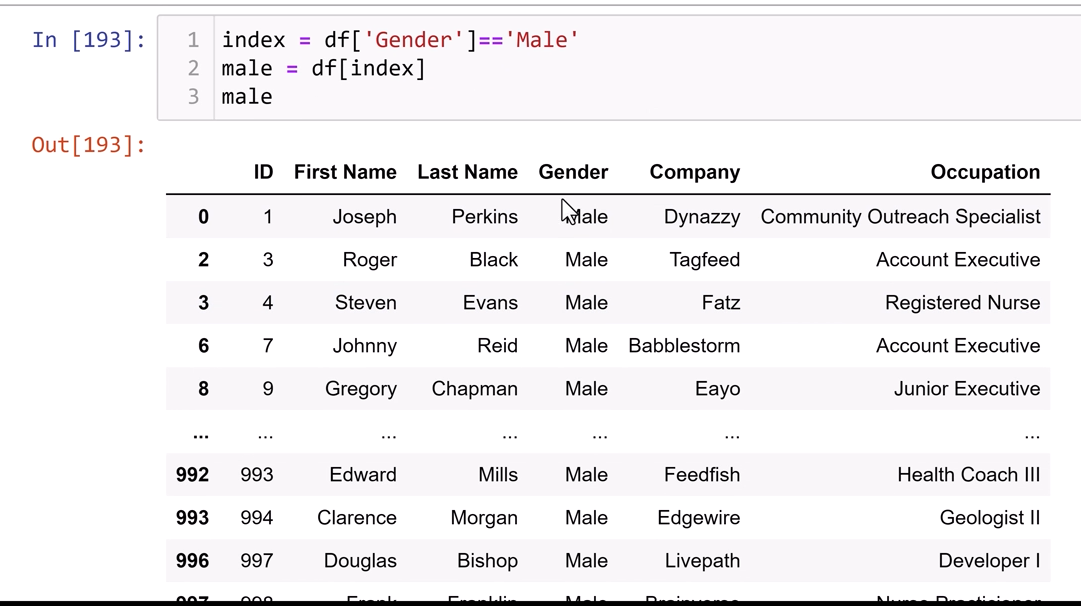Viewport: 1081px width, 606px height.
Task: Click the 'Babblestorm' company cell
Action: [x=684, y=346]
